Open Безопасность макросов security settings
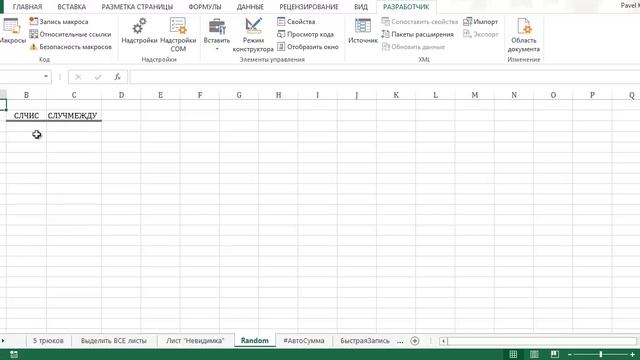 click(x=70, y=47)
